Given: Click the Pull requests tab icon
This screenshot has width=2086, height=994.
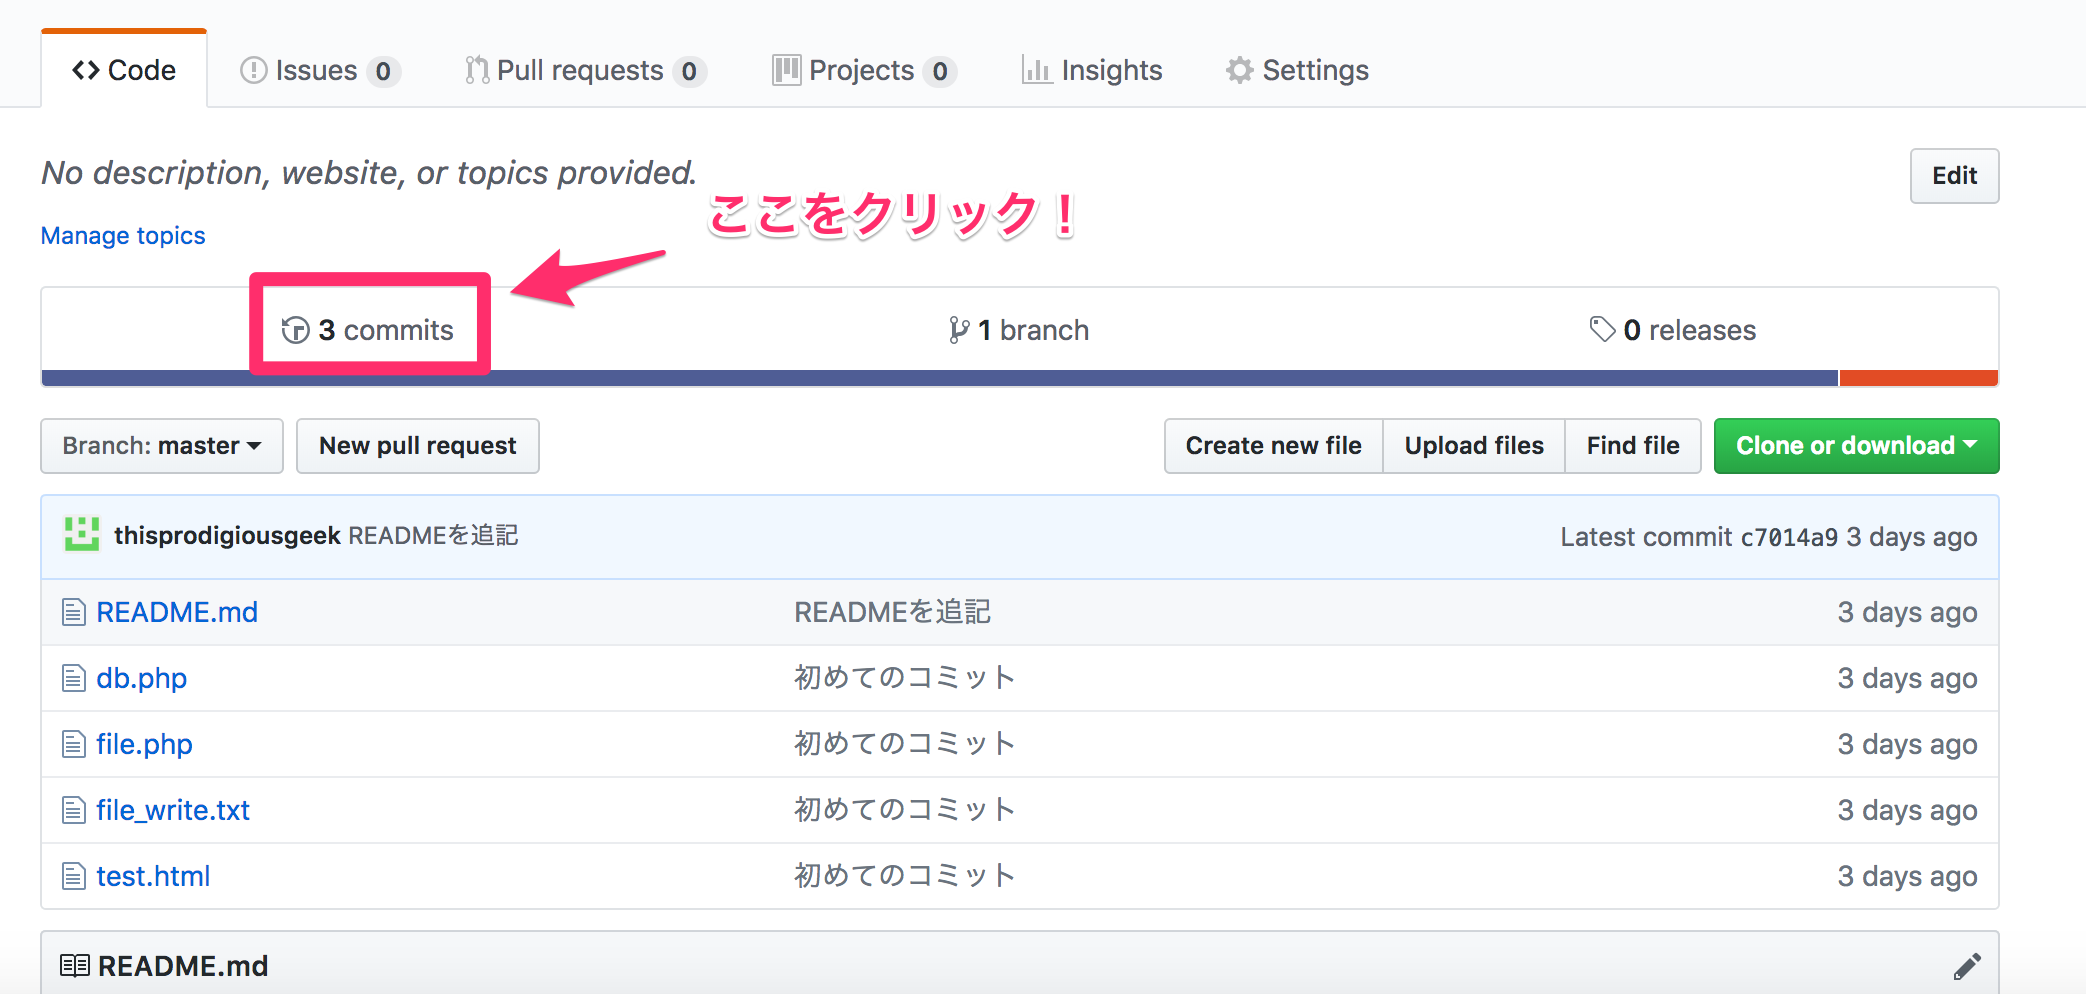Looking at the screenshot, I should (477, 70).
